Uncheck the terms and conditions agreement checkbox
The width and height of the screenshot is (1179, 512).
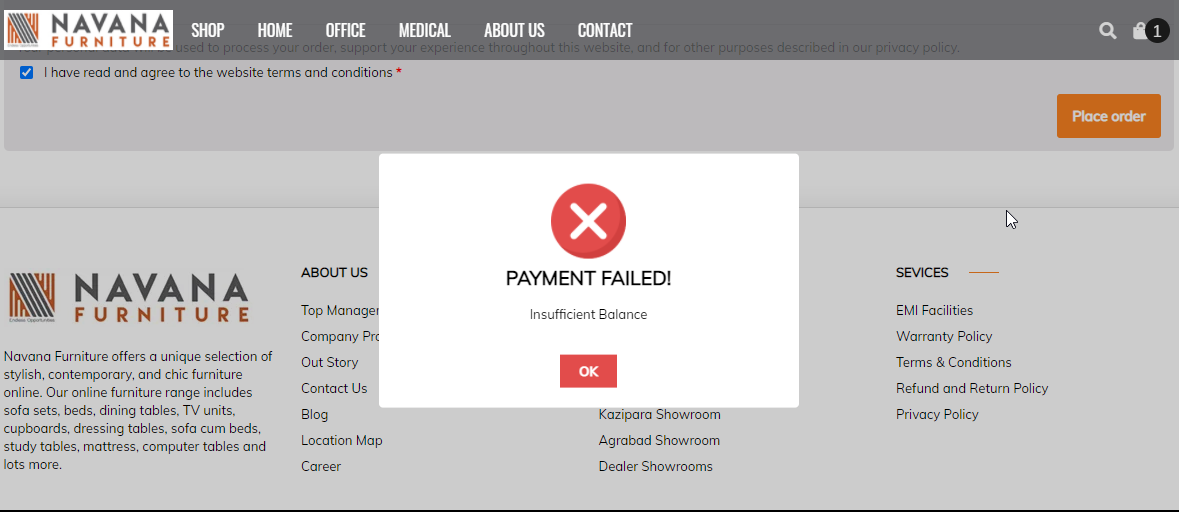pyautogui.click(x=27, y=72)
